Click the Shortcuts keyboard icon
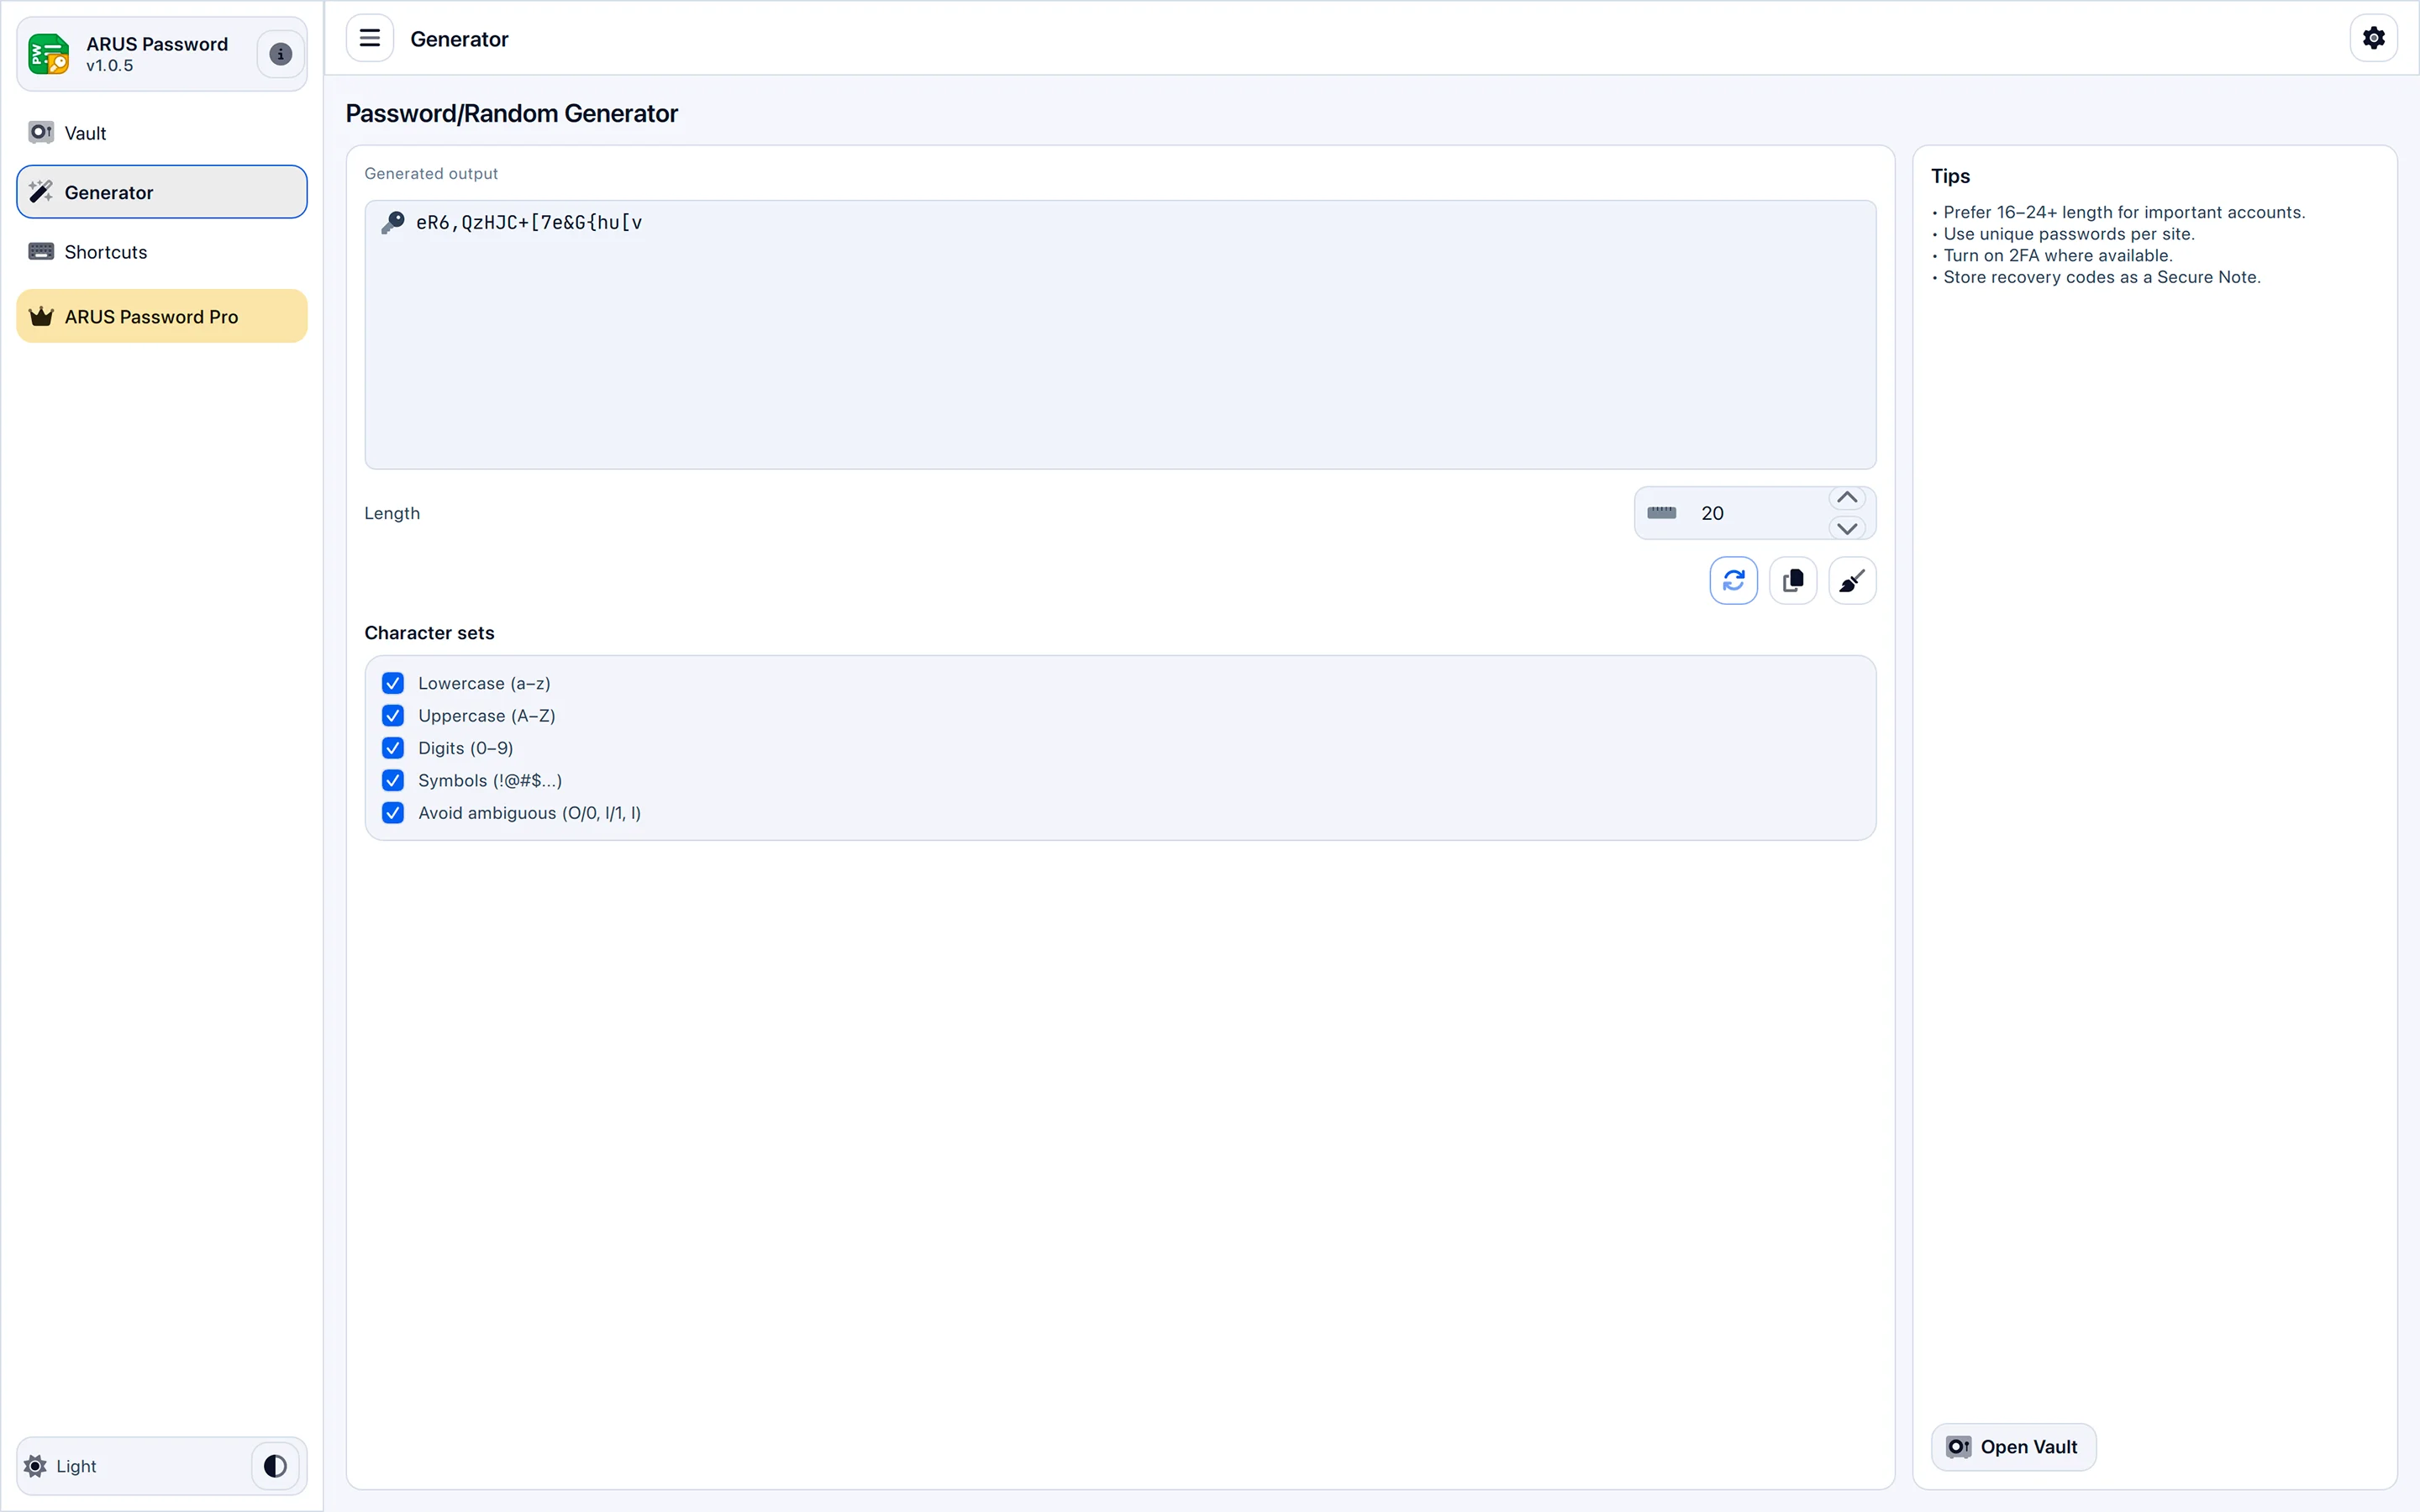The width and height of the screenshot is (2420, 1512). click(x=40, y=251)
